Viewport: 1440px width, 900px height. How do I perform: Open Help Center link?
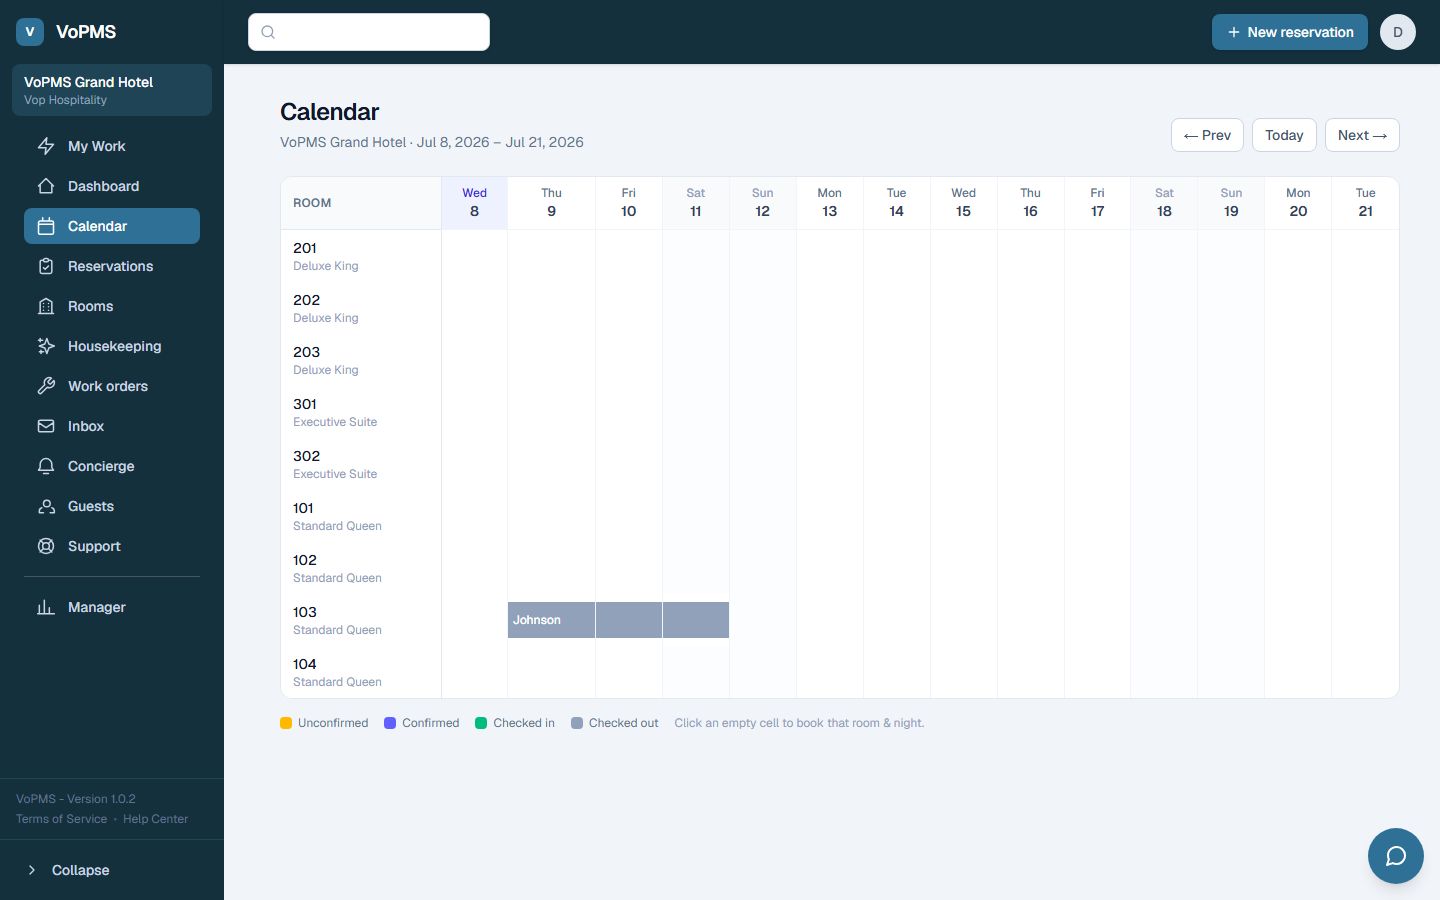tap(155, 819)
